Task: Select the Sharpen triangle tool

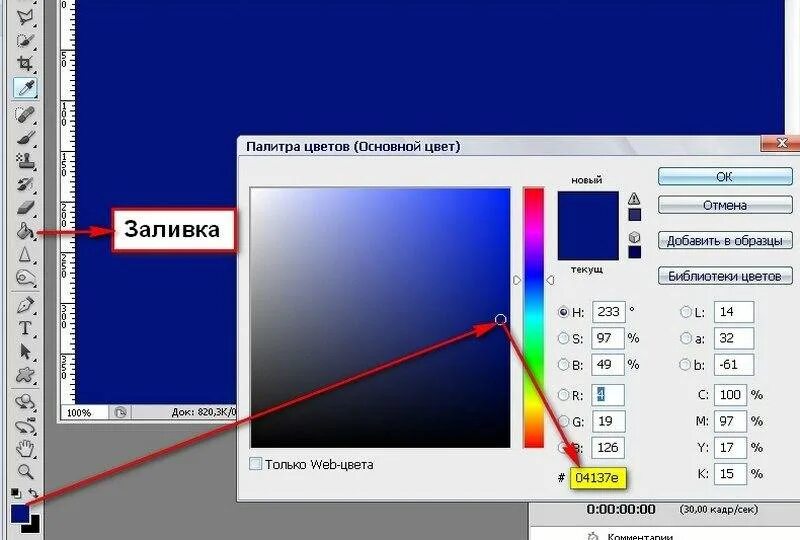Action: (24, 254)
